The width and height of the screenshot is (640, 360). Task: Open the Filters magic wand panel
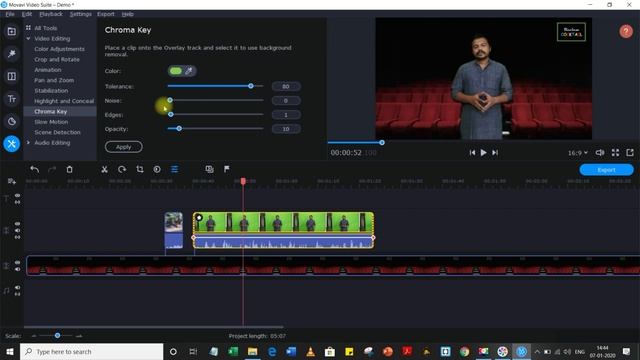click(11, 53)
